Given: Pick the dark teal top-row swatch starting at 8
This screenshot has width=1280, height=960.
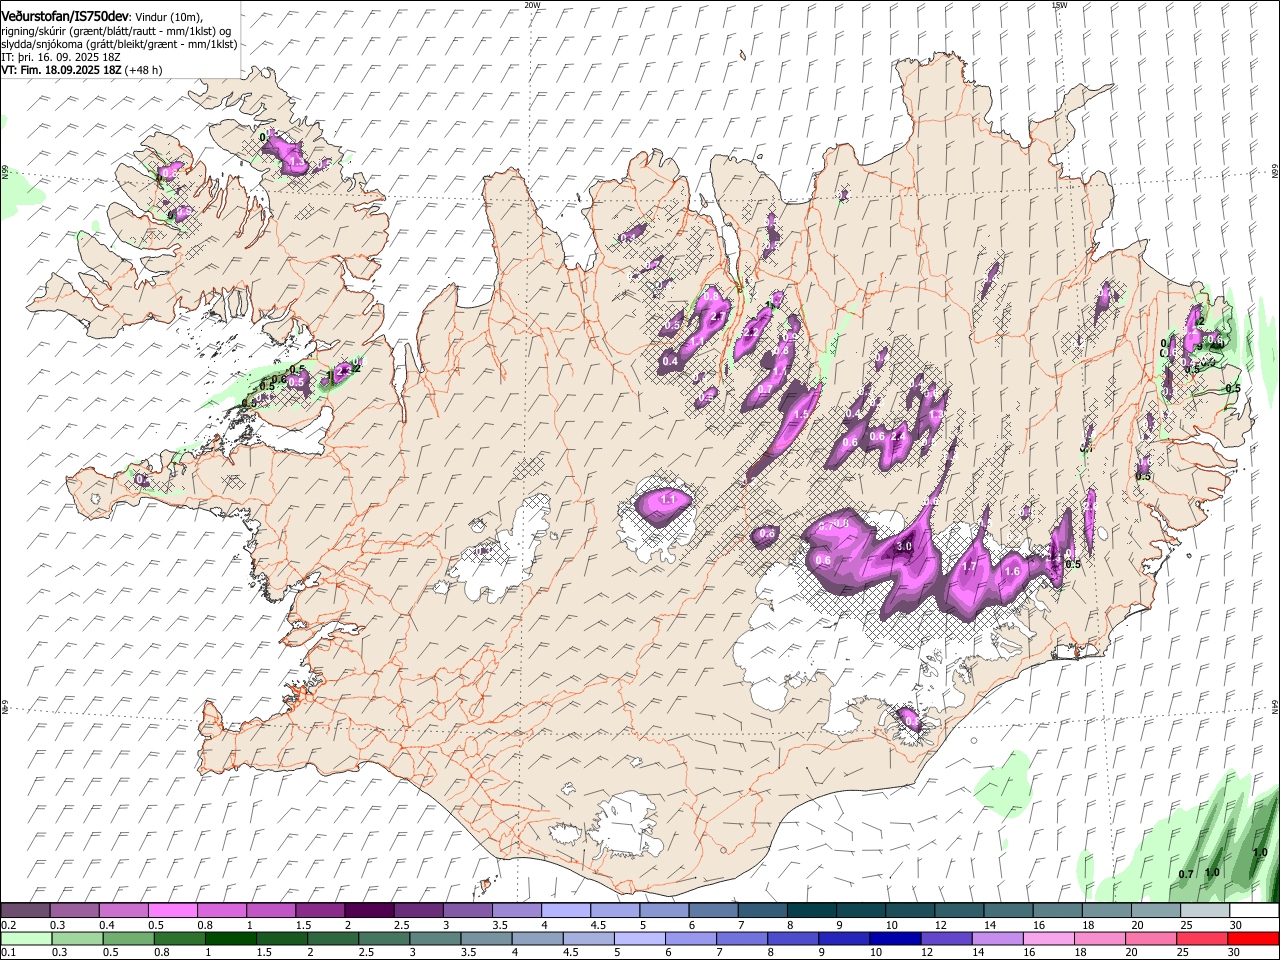Looking at the screenshot, I should (811, 910).
